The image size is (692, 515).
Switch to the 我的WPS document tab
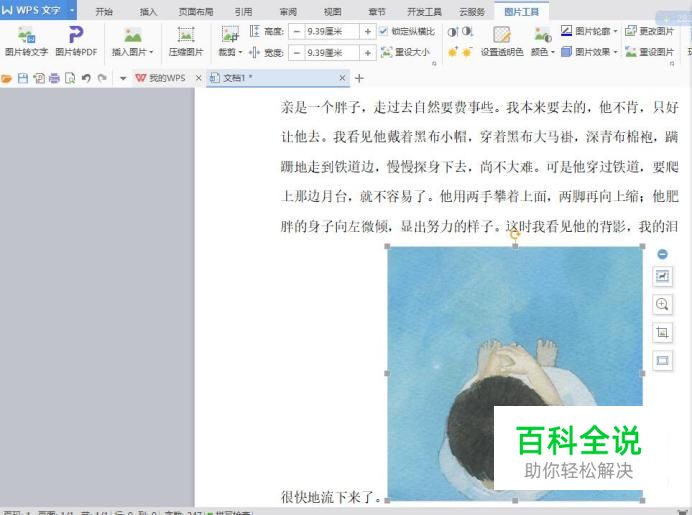point(161,78)
